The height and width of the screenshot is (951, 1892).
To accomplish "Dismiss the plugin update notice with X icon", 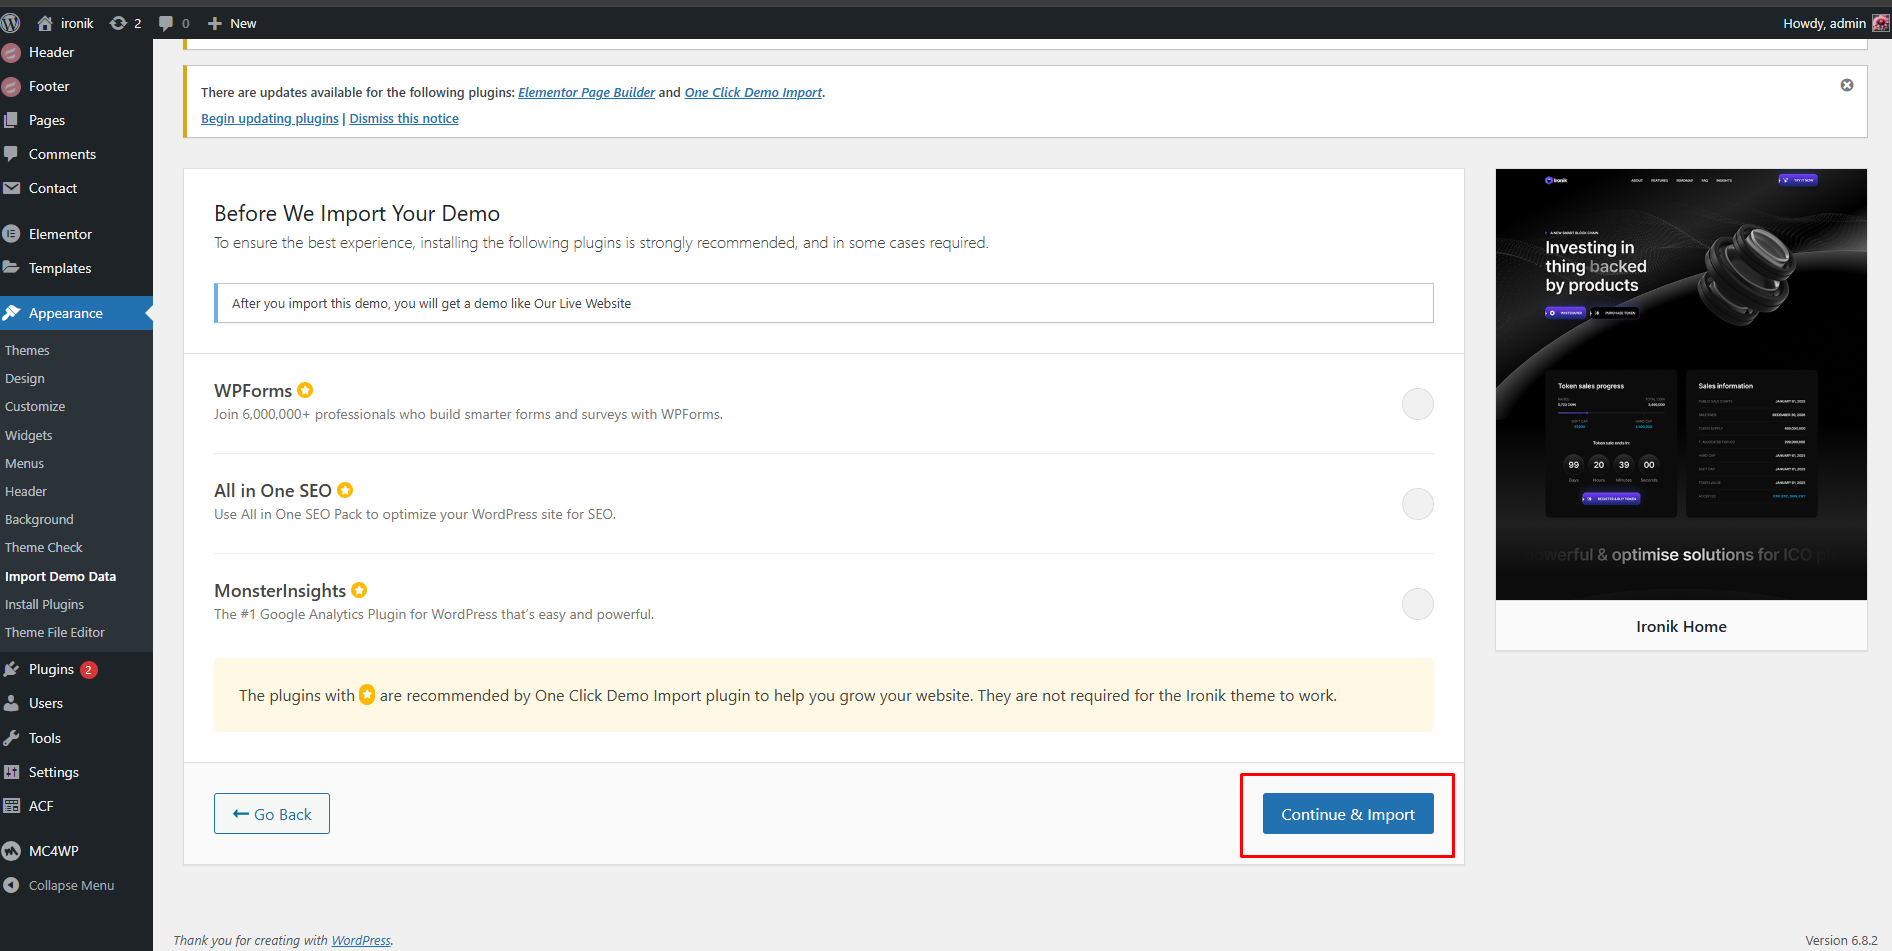I will coord(1846,85).
